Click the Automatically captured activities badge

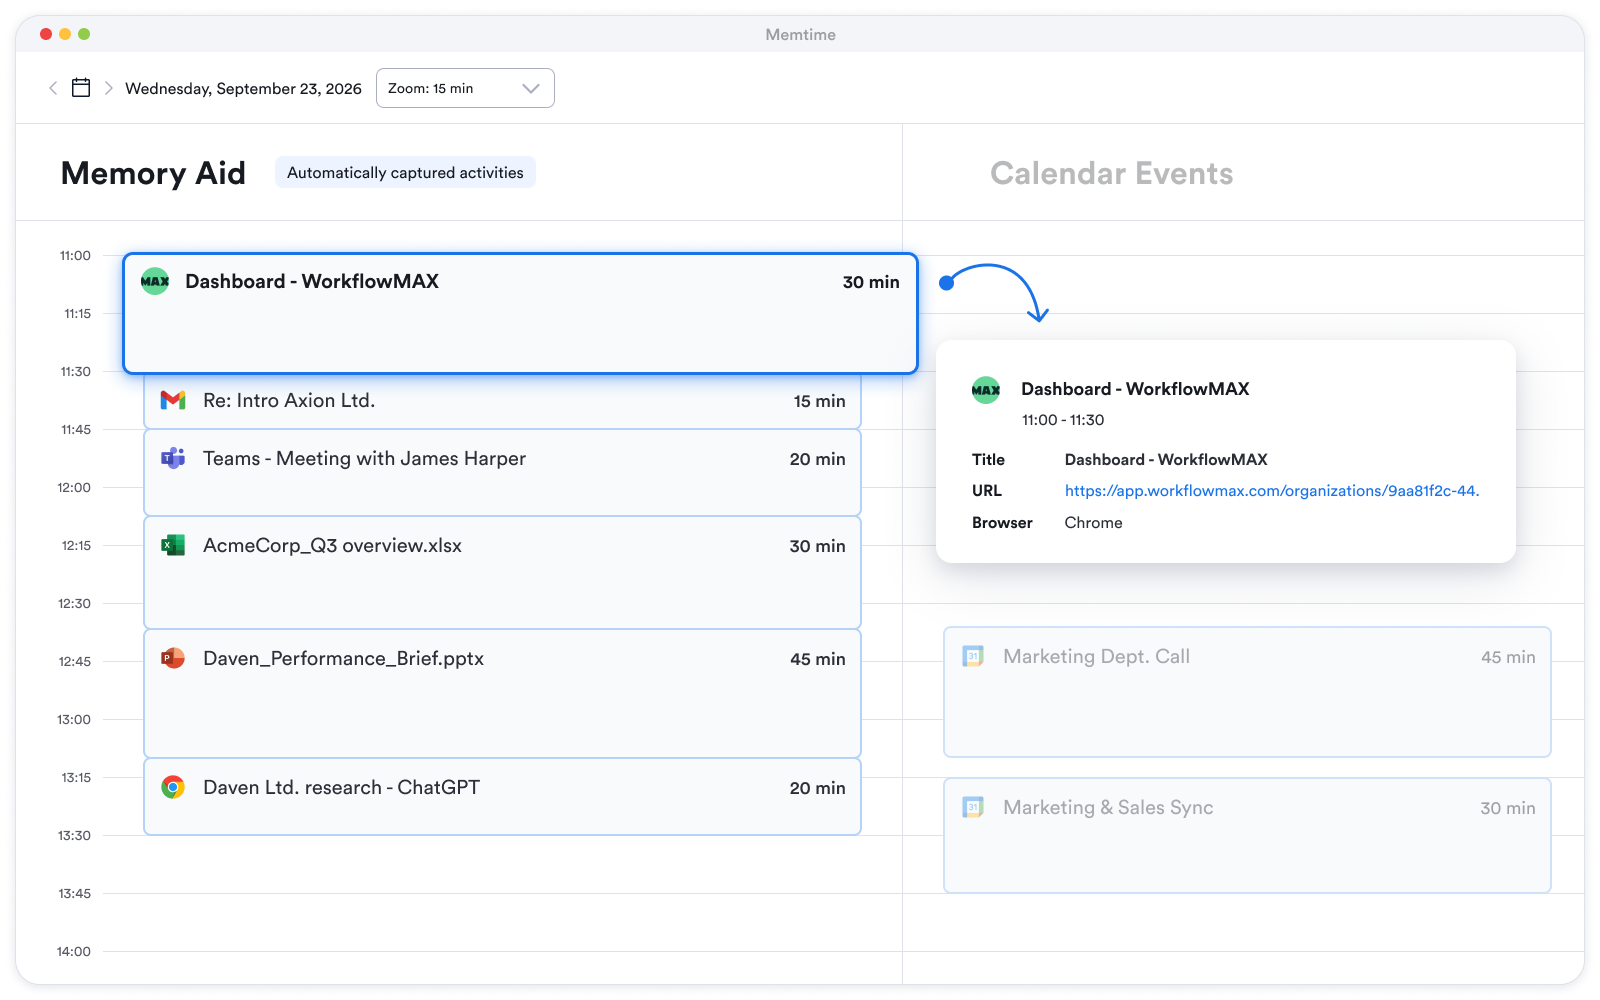405,172
